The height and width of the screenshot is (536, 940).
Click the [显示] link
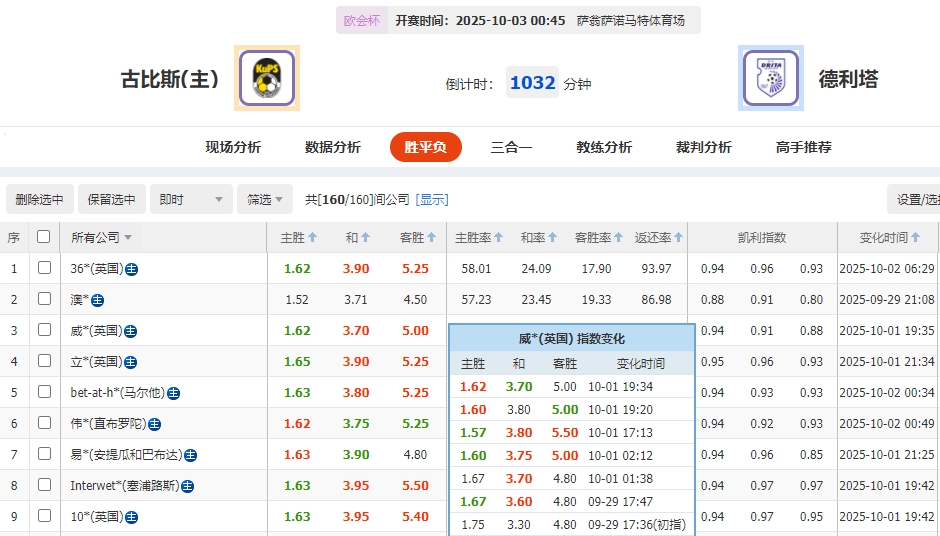tap(432, 199)
